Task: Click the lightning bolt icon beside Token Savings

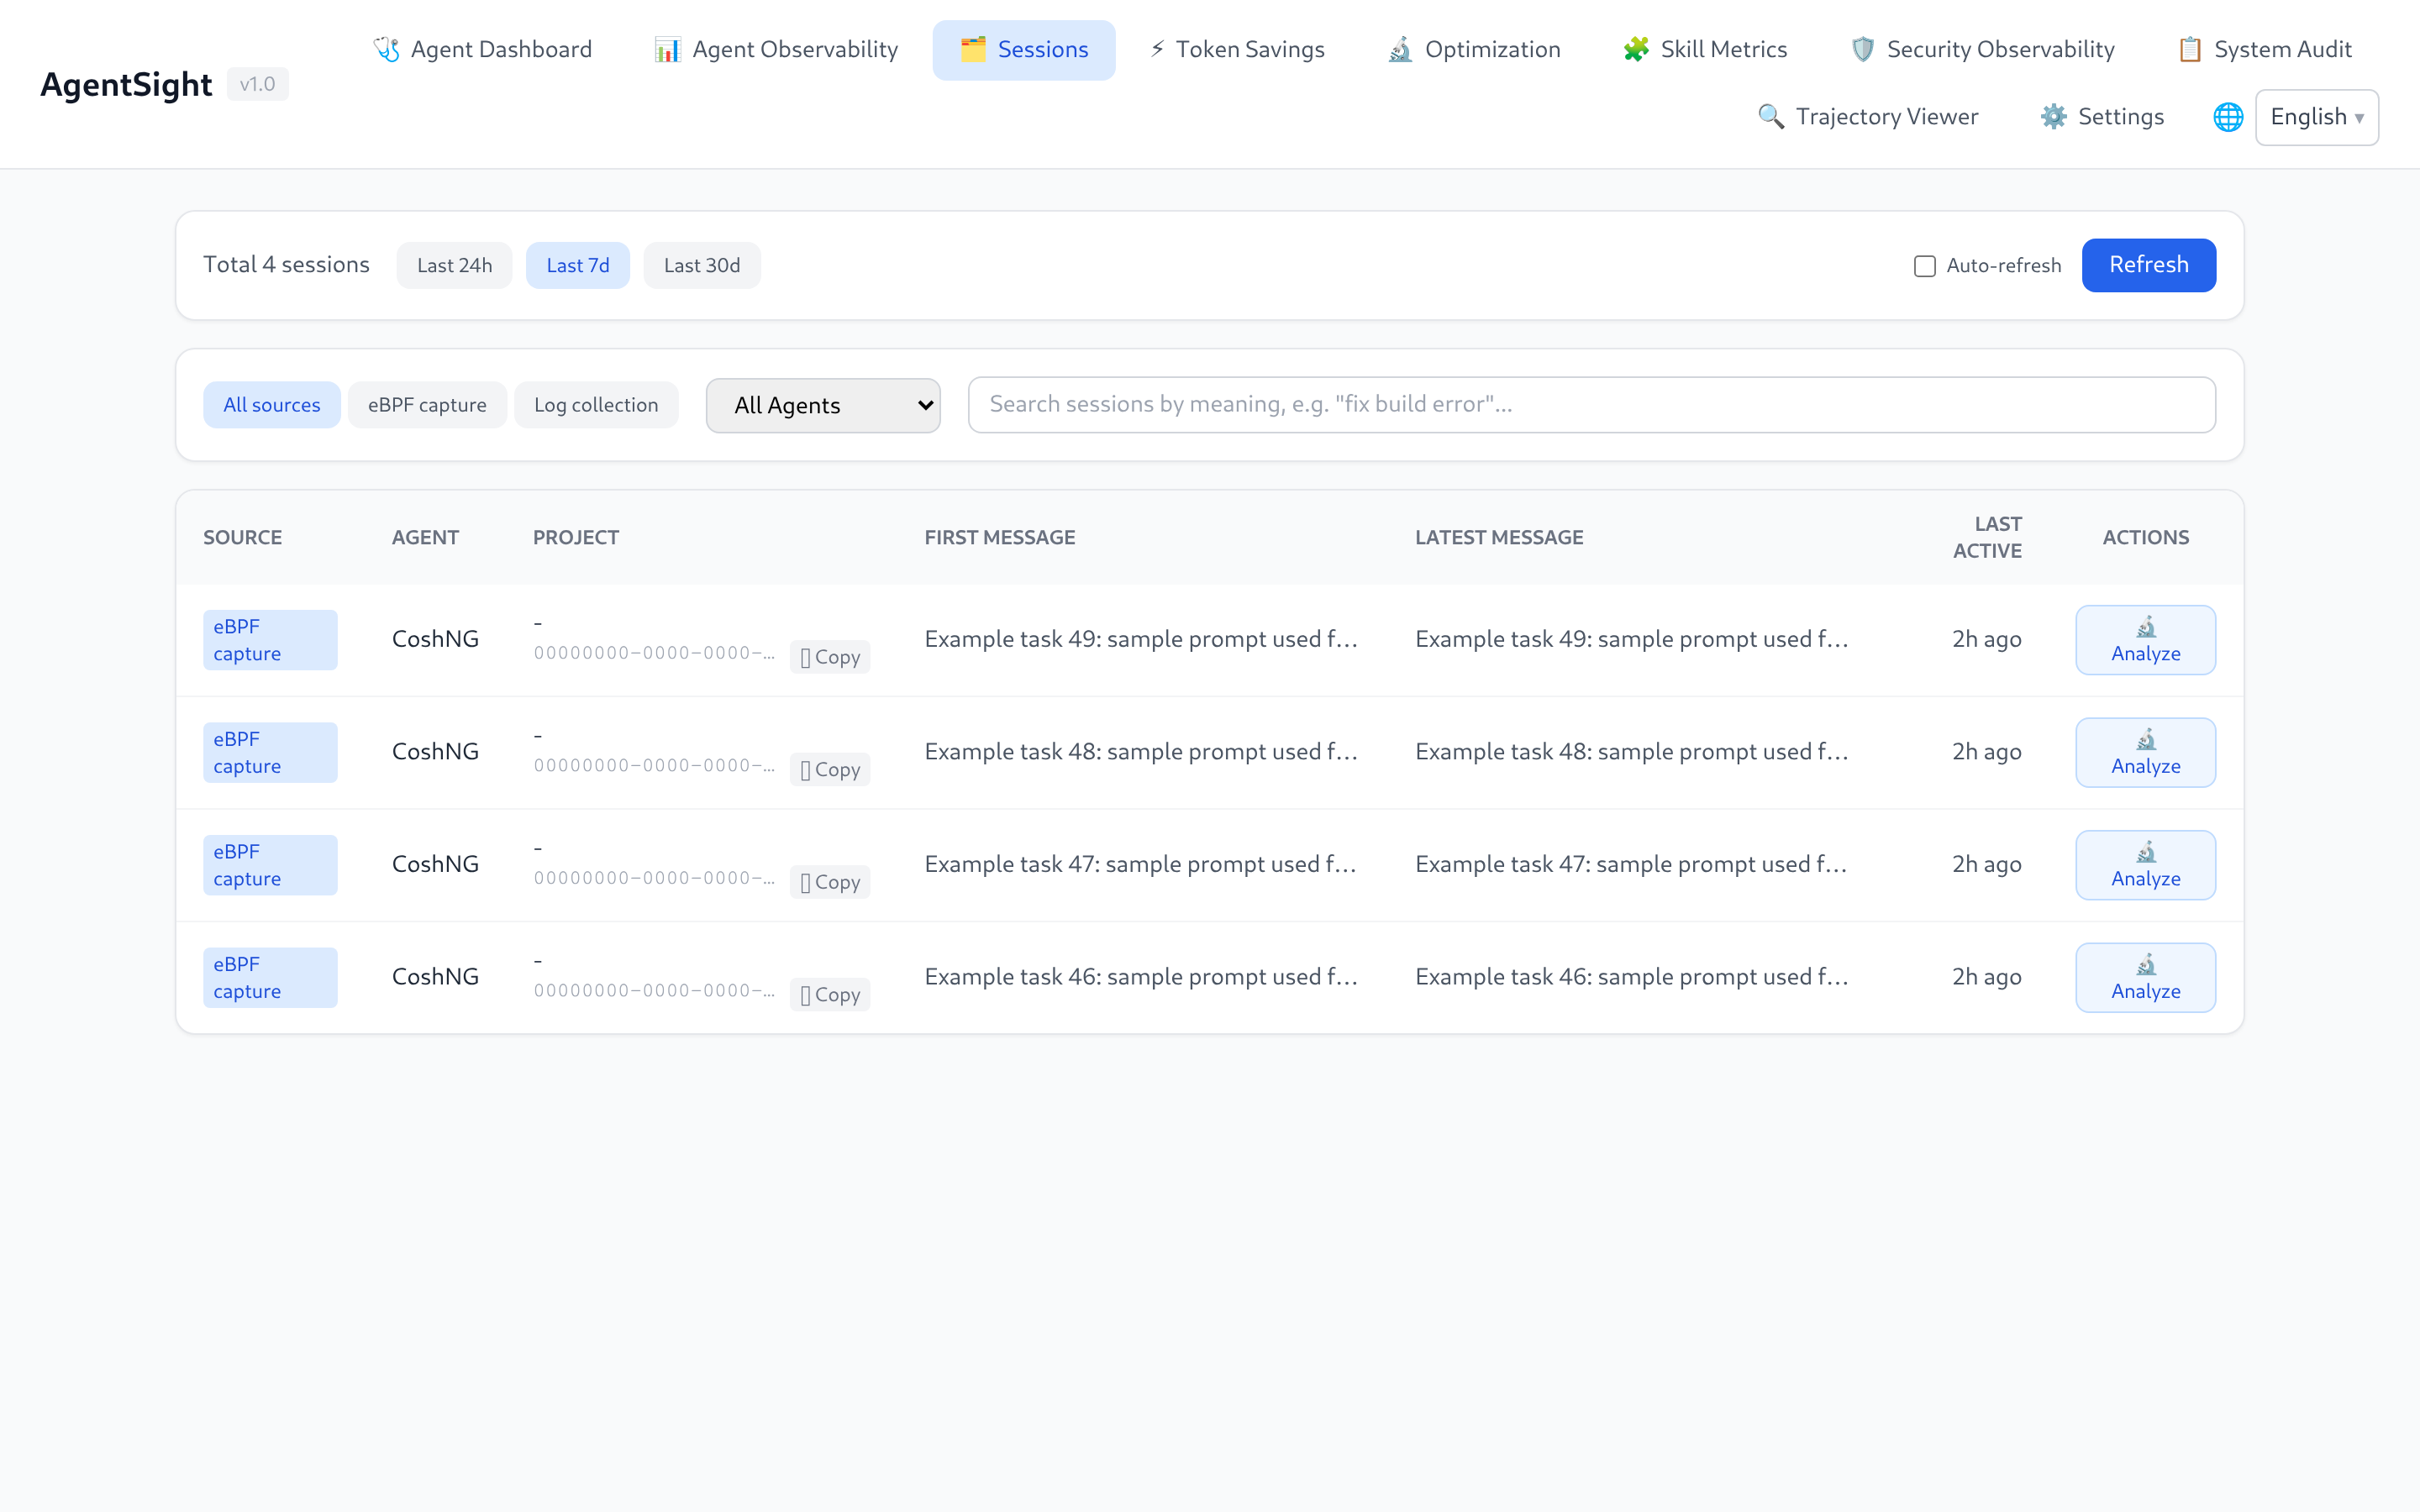Action: click(x=1157, y=50)
